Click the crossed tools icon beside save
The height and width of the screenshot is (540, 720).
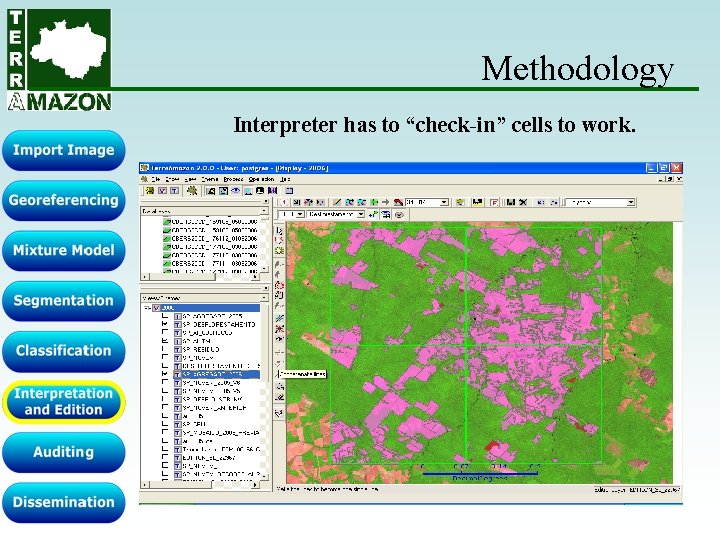coord(523,202)
